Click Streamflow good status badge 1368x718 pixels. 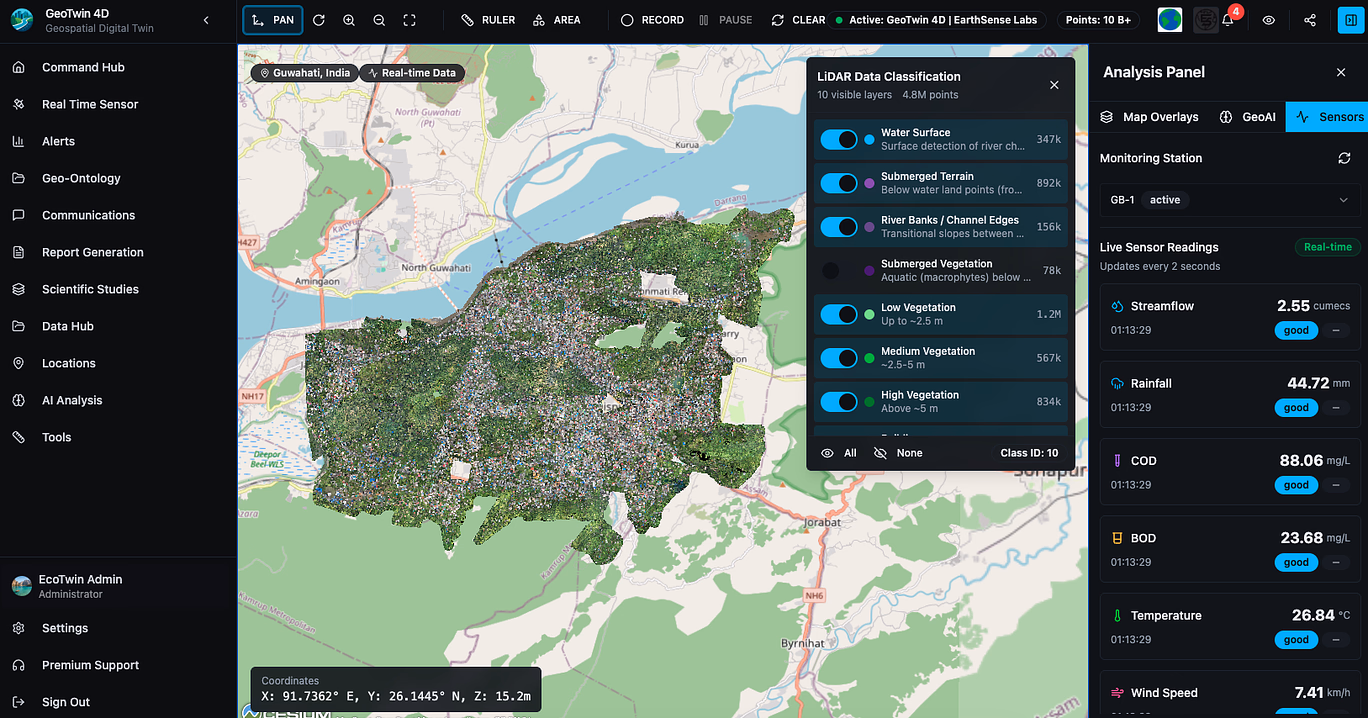pyautogui.click(x=1296, y=330)
